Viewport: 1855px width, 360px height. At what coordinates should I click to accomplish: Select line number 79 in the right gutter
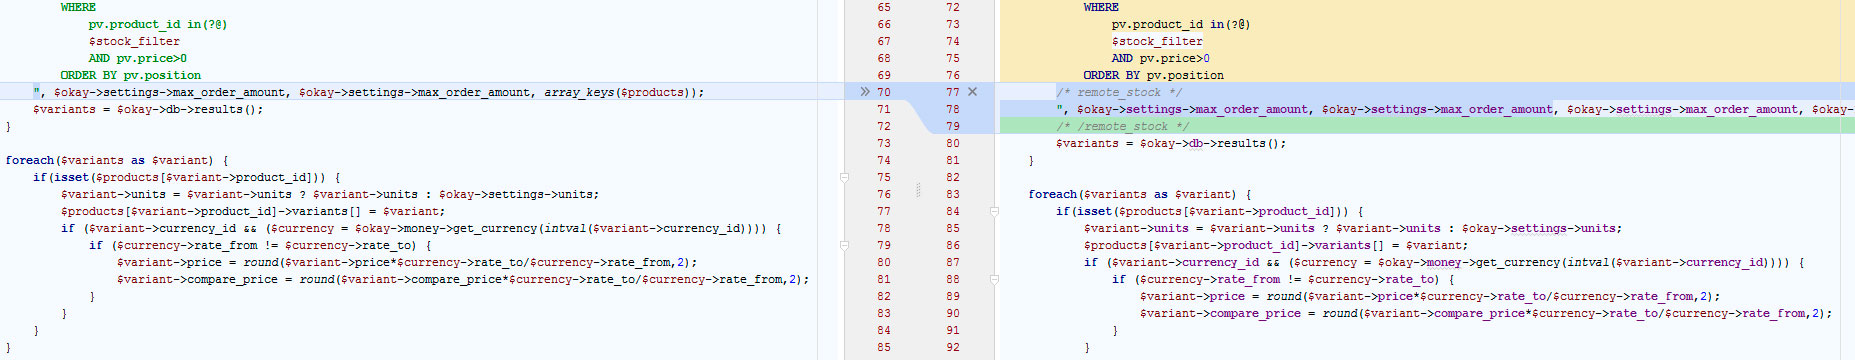(953, 126)
